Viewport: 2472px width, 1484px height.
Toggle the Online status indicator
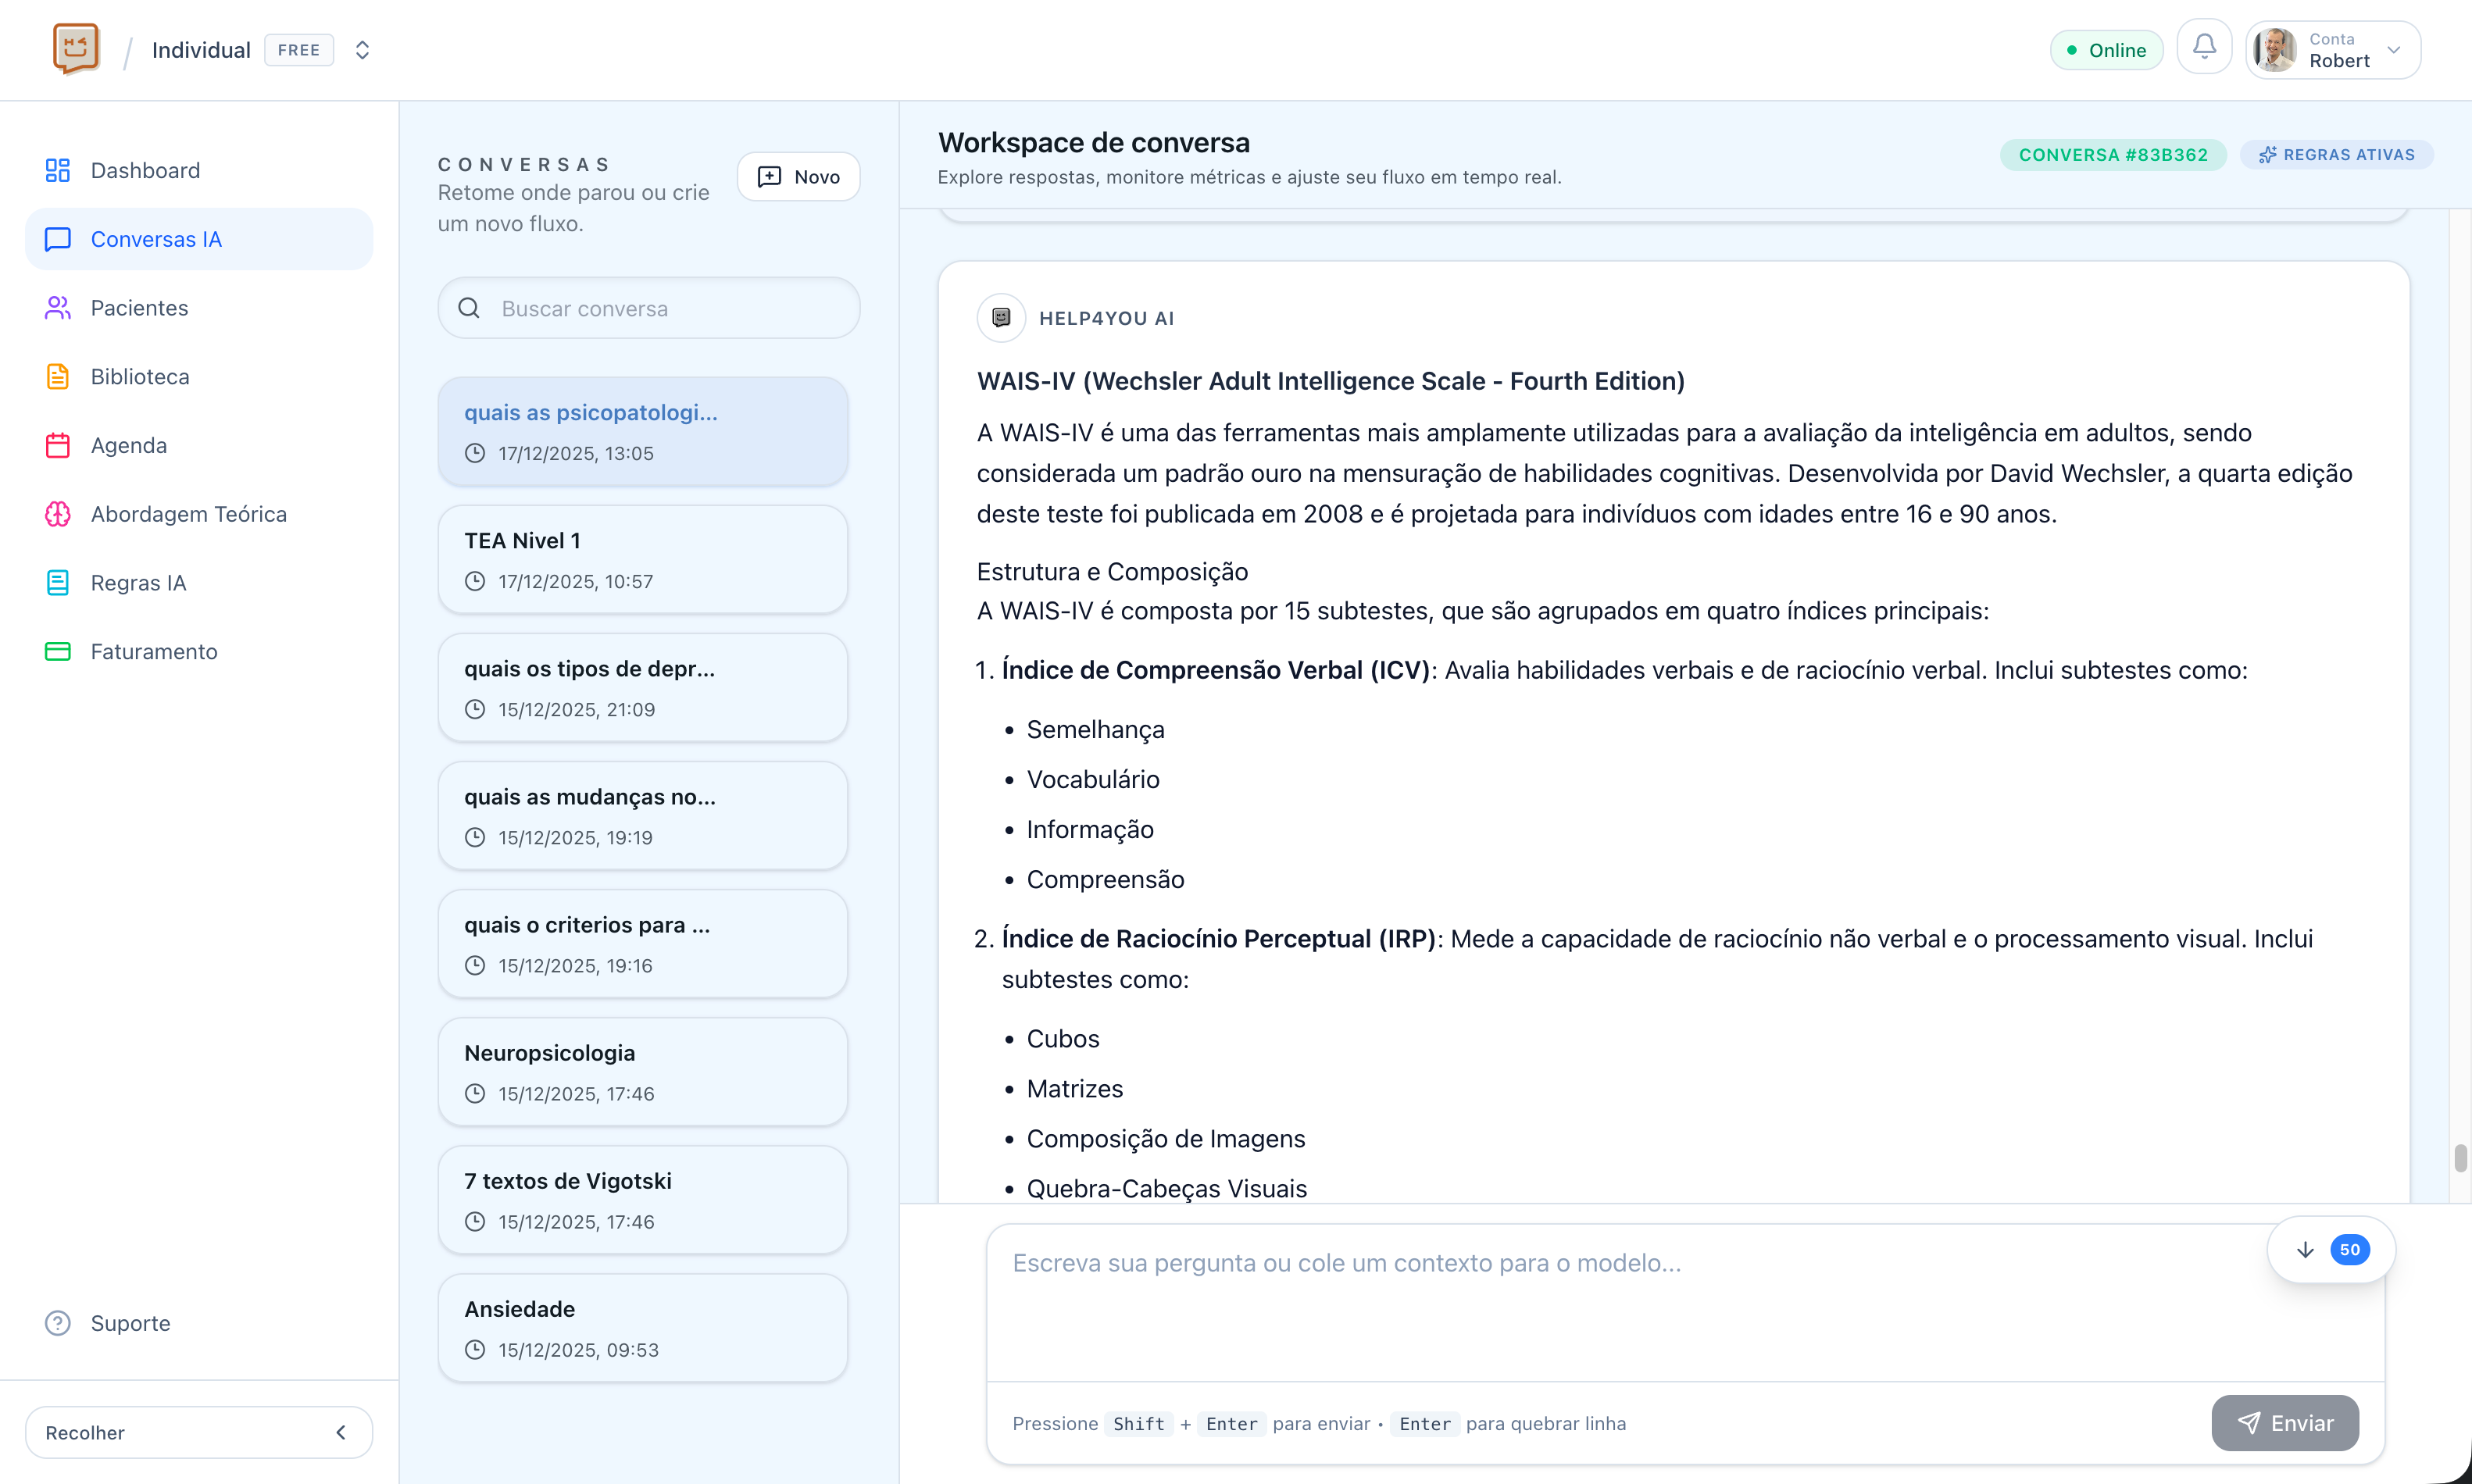pos(2106,49)
